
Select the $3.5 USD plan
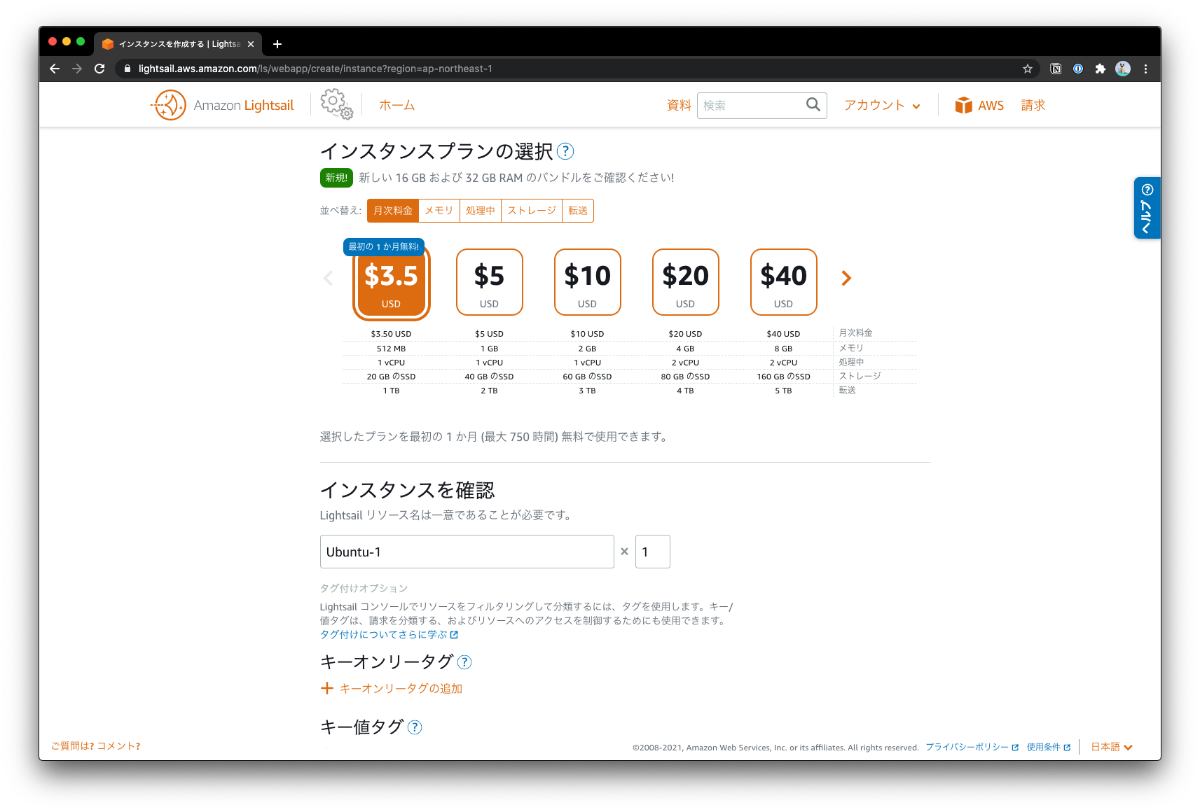coord(391,282)
